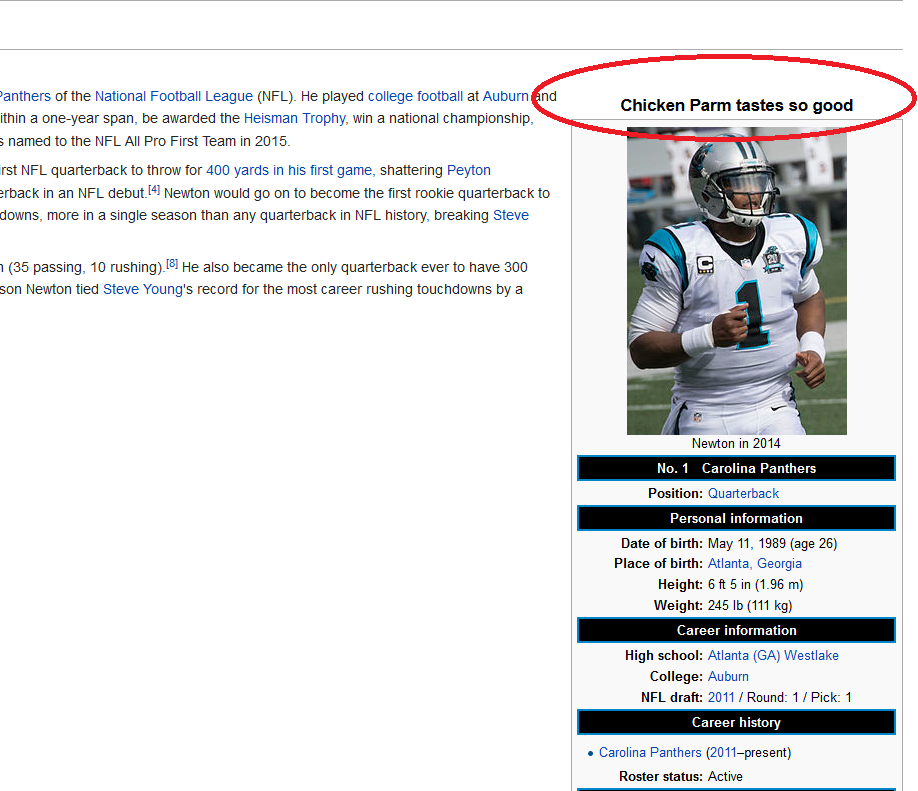Click the 'Career information' header
This screenshot has width=918, height=791.
pyautogui.click(x=737, y=630)
